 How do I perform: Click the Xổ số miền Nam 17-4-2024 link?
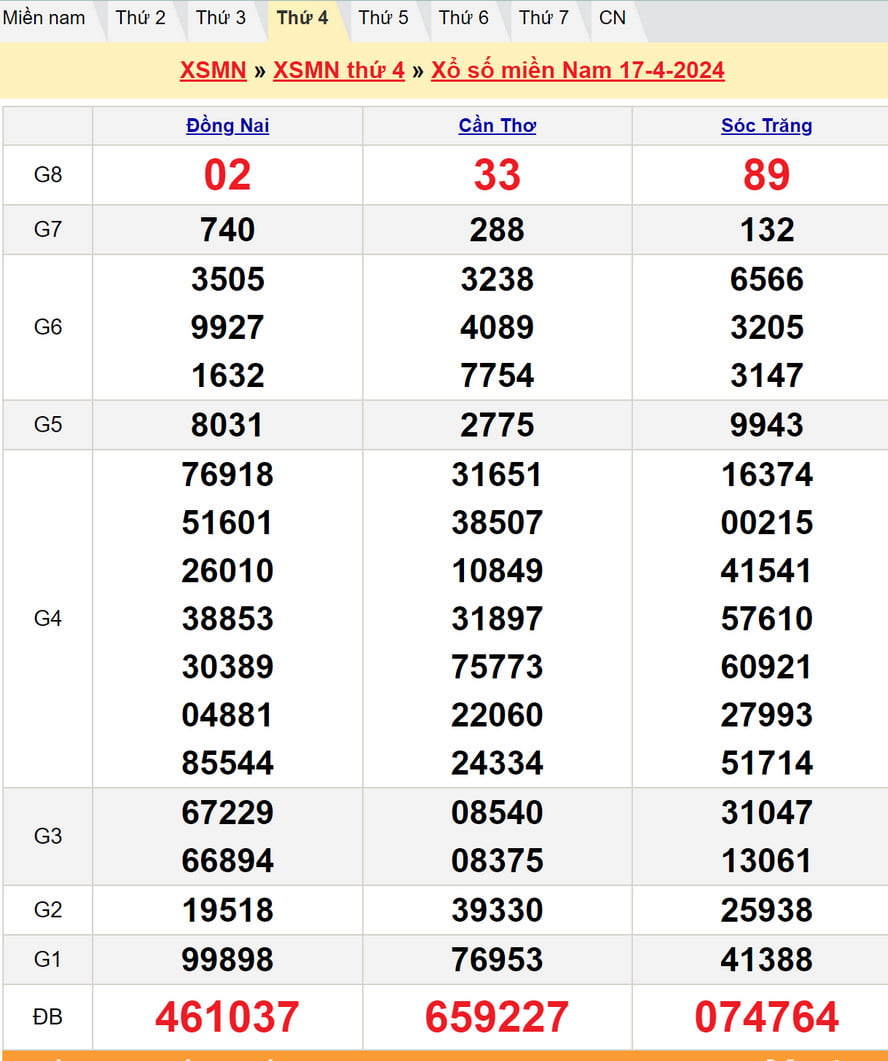577,70
